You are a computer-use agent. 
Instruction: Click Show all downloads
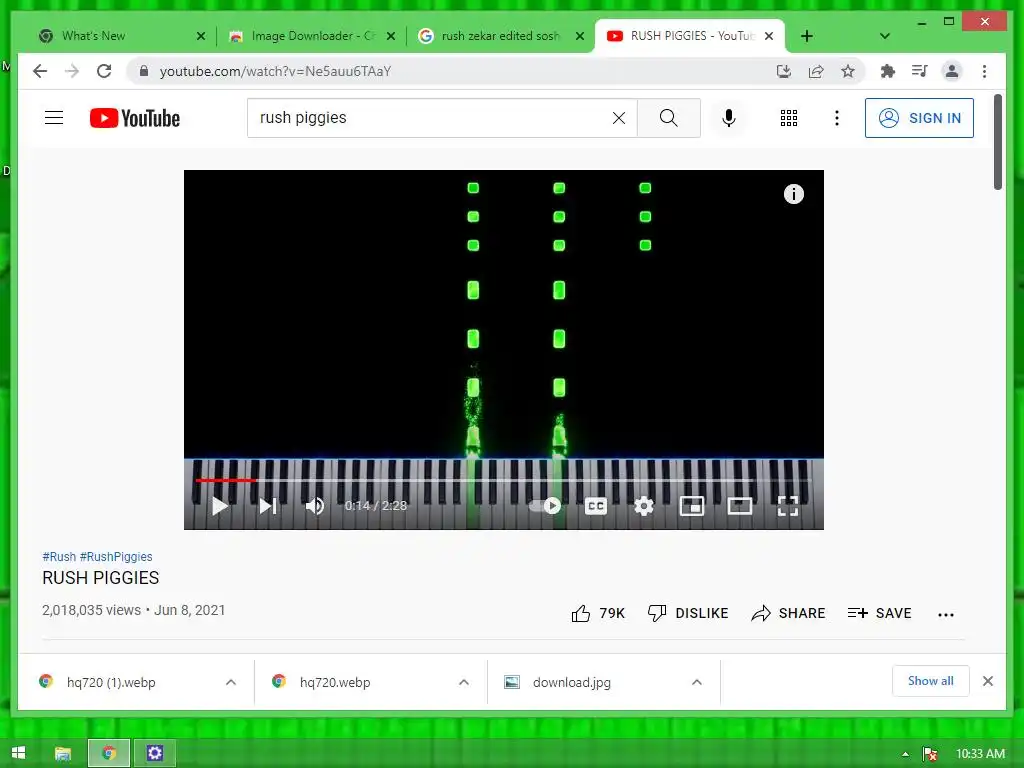(x=930, y=681)
